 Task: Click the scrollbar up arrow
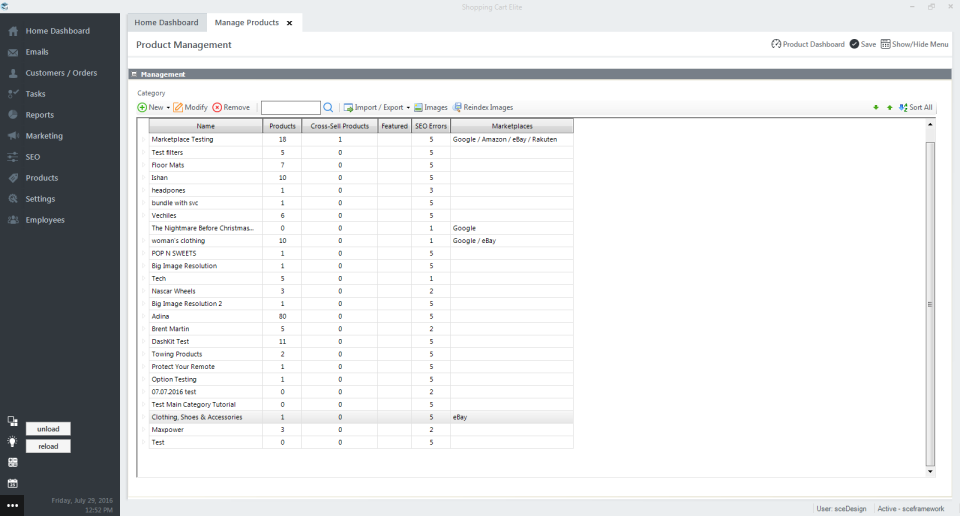click(x=930, y=125)
